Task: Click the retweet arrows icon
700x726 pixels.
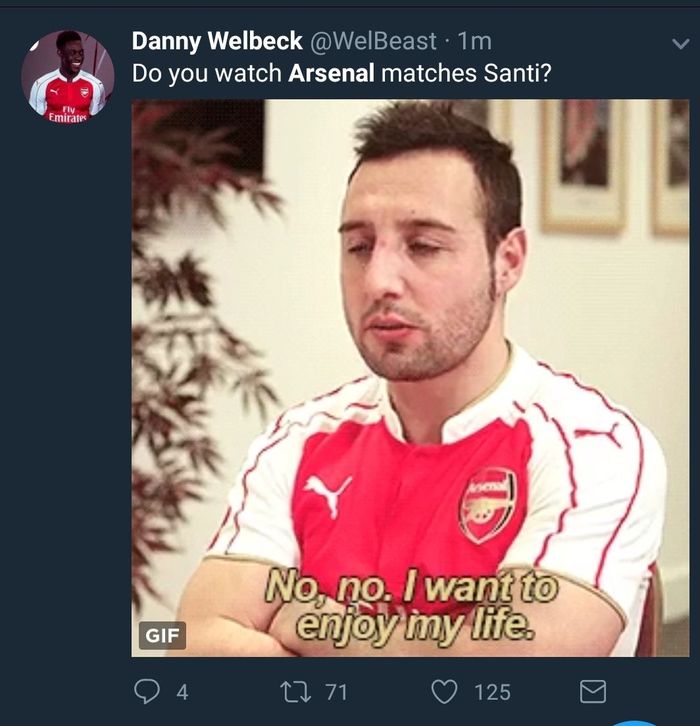Action: (x=296, y=693)
